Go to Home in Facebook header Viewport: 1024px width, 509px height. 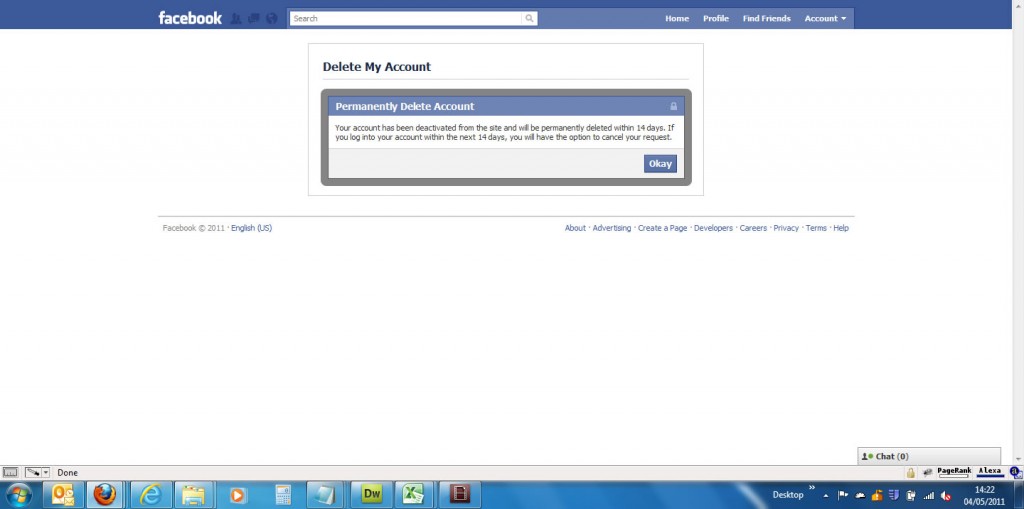tap(677, 18)
